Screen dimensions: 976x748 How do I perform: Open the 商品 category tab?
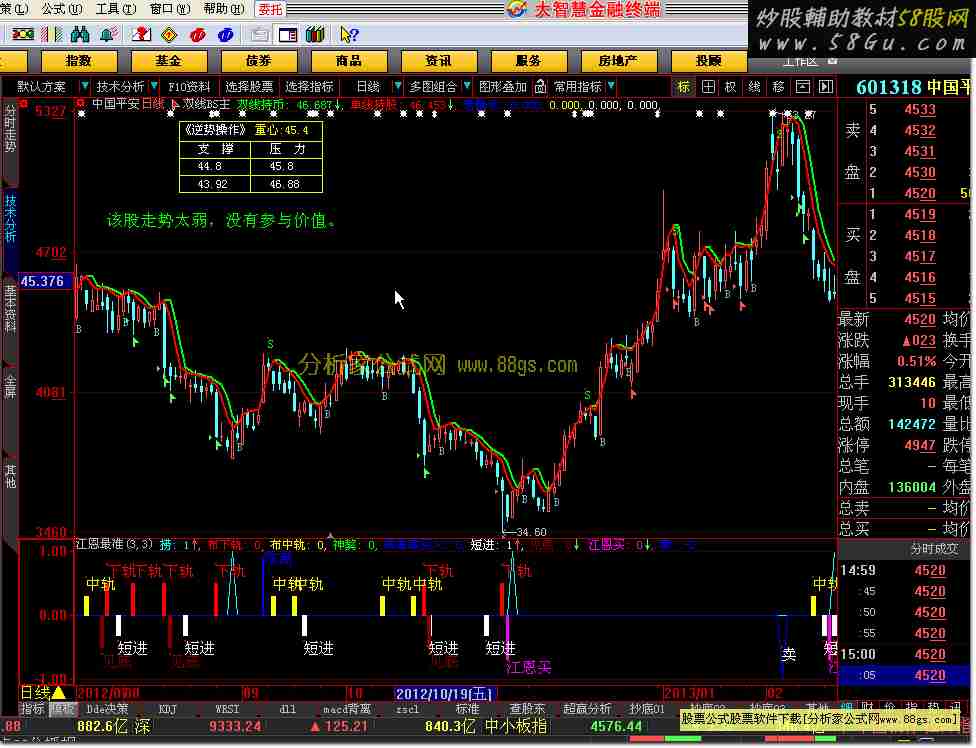pos(349,61)
